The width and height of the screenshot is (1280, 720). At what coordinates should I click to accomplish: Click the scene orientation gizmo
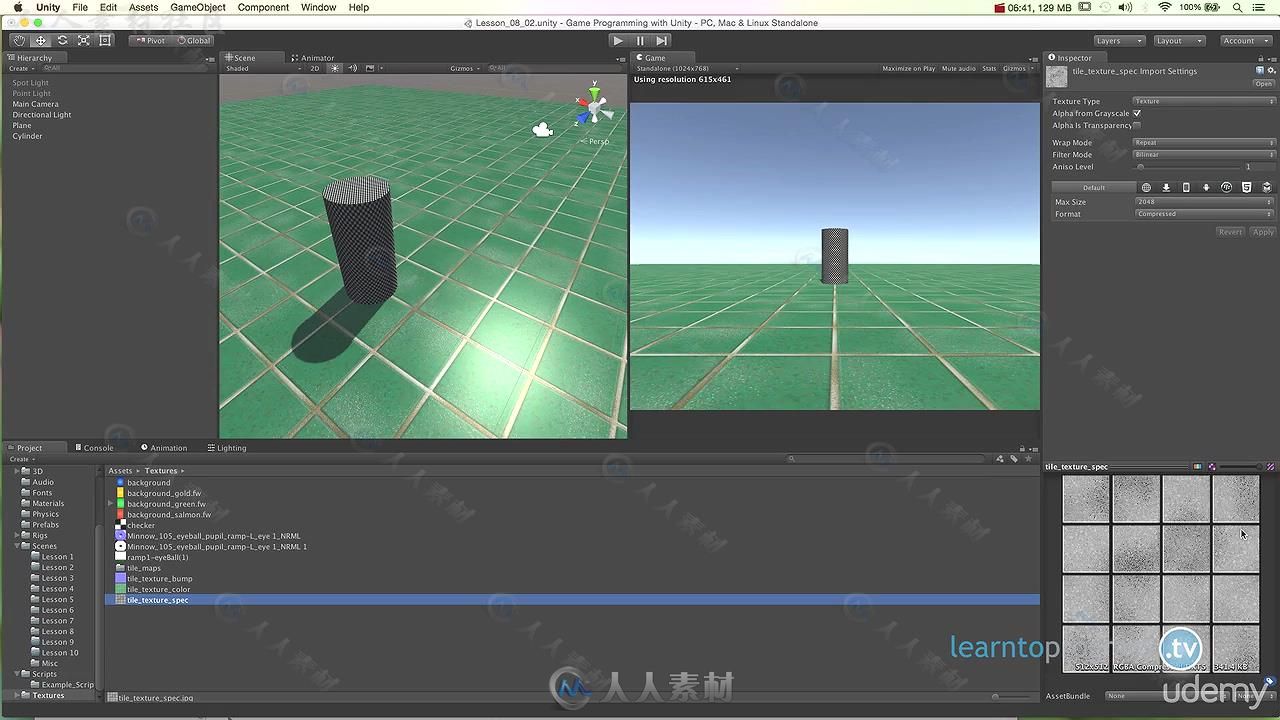coord(594,107)
